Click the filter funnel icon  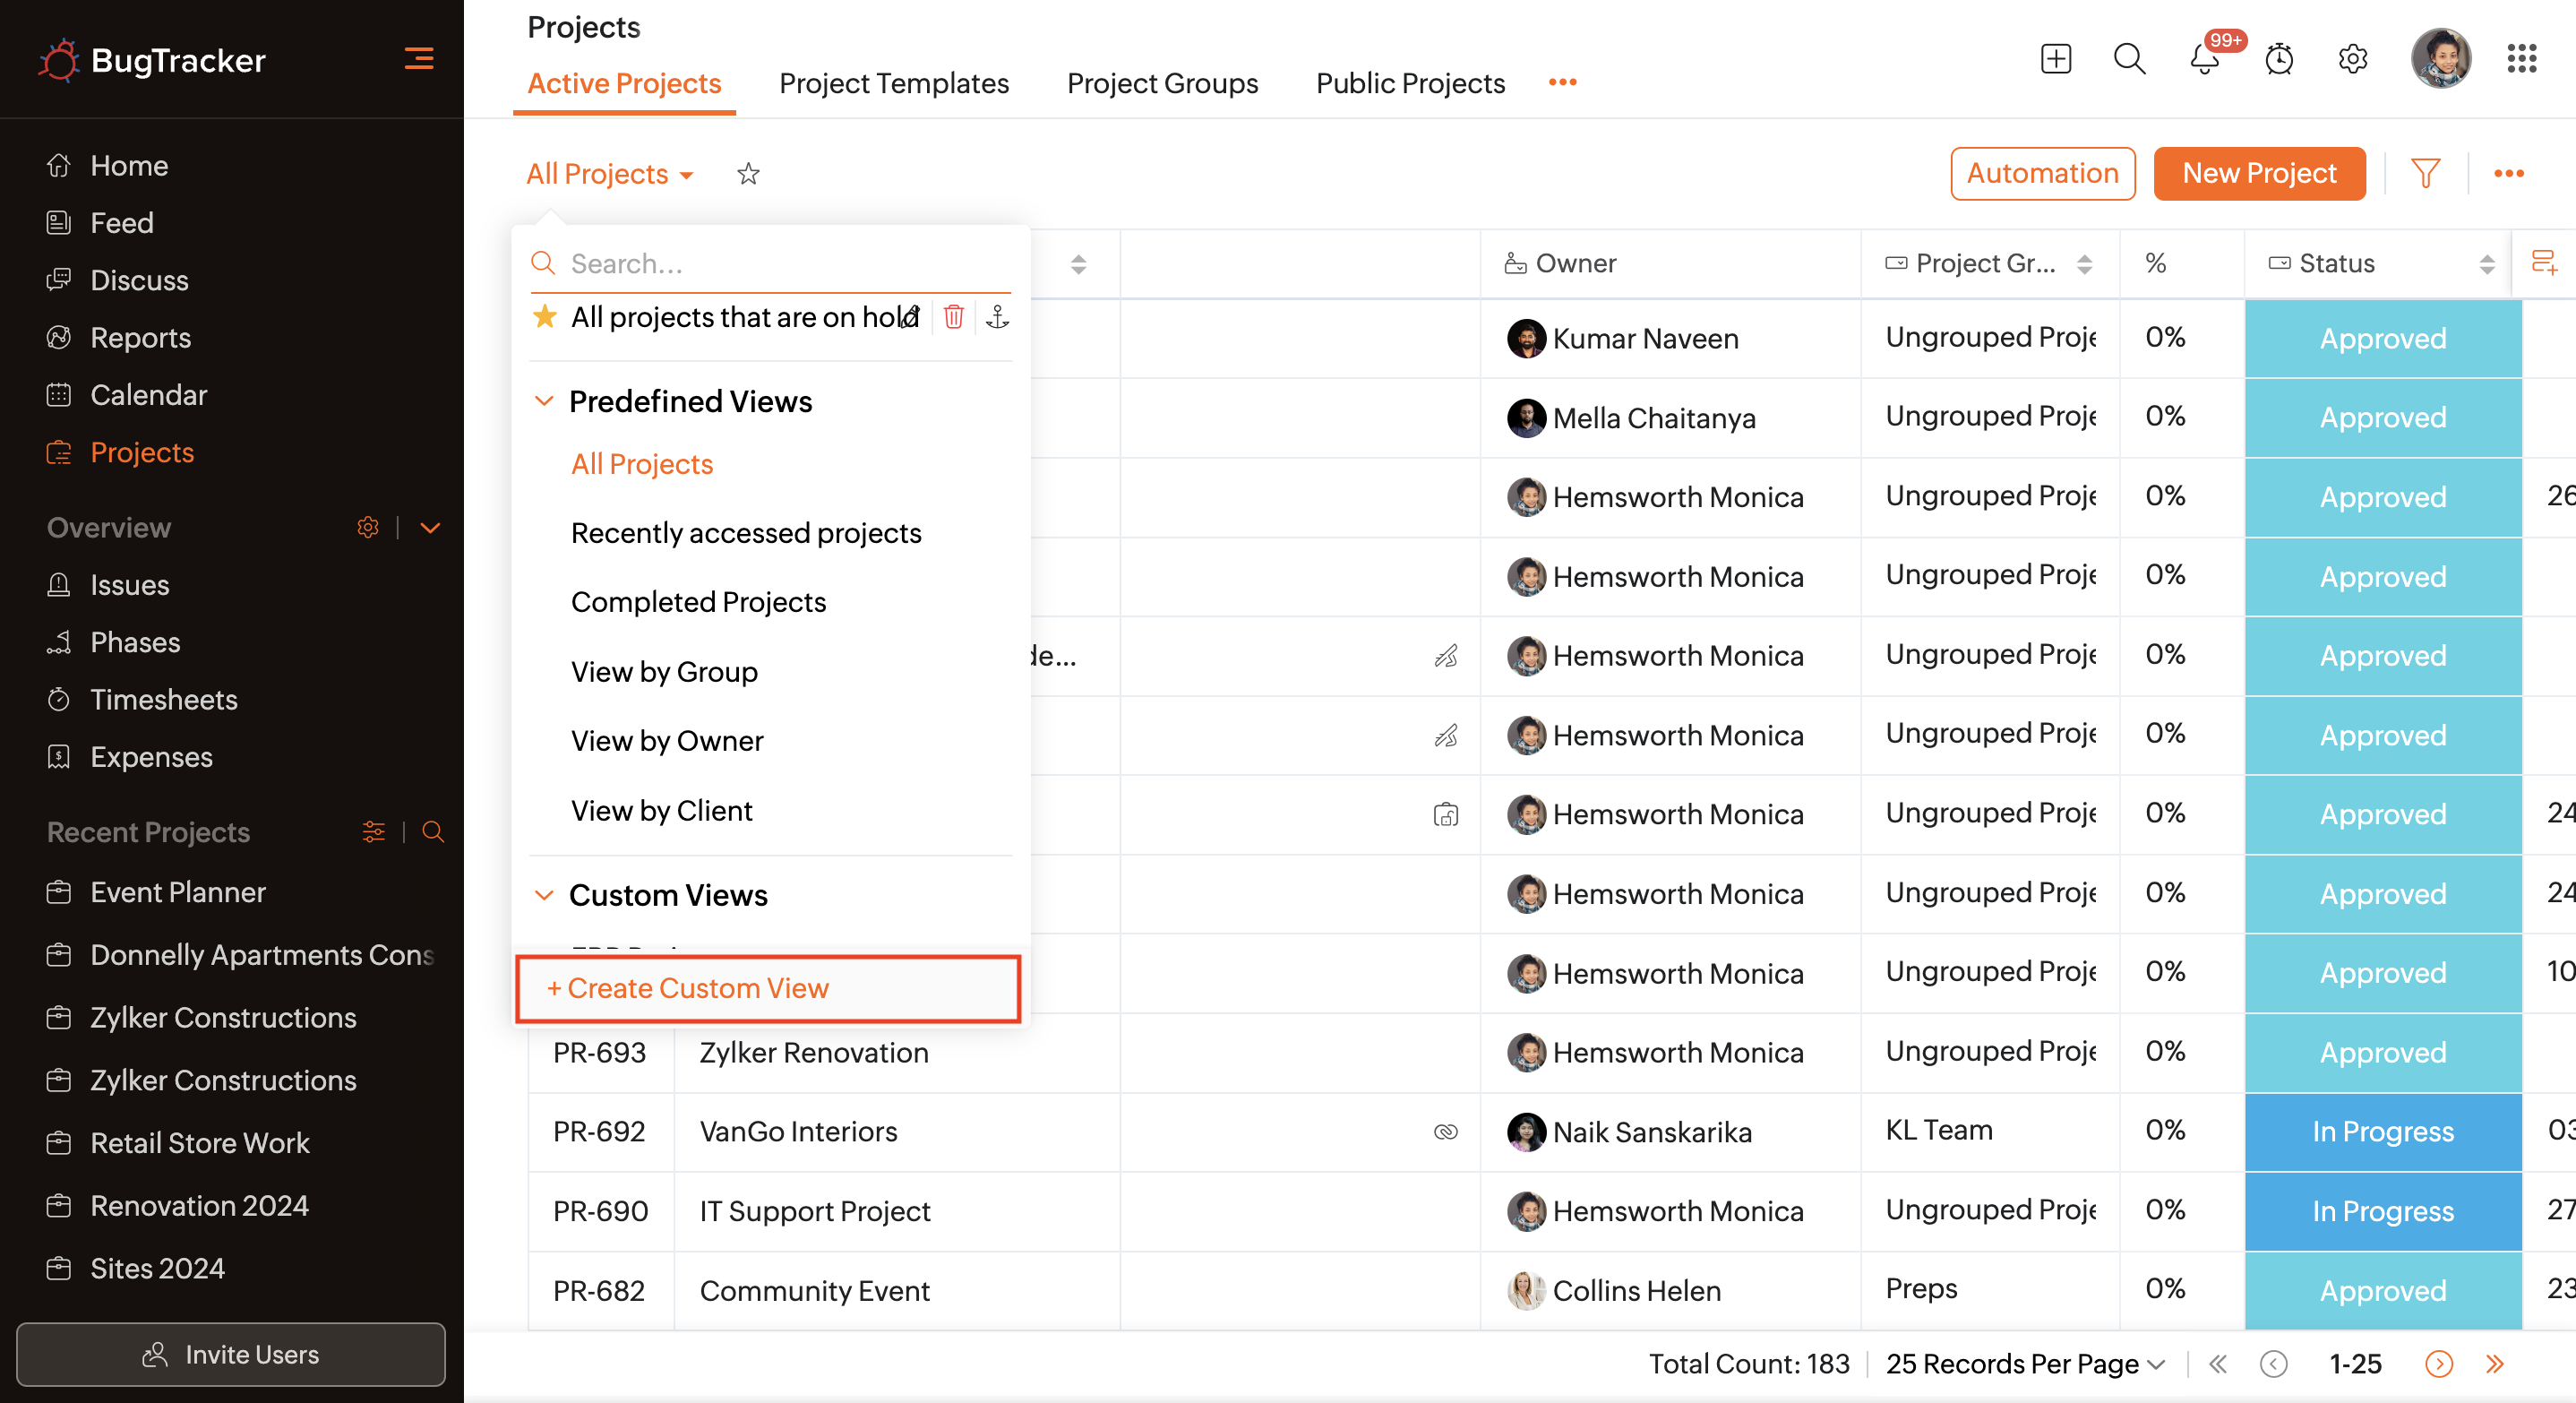pos(2425,174)
